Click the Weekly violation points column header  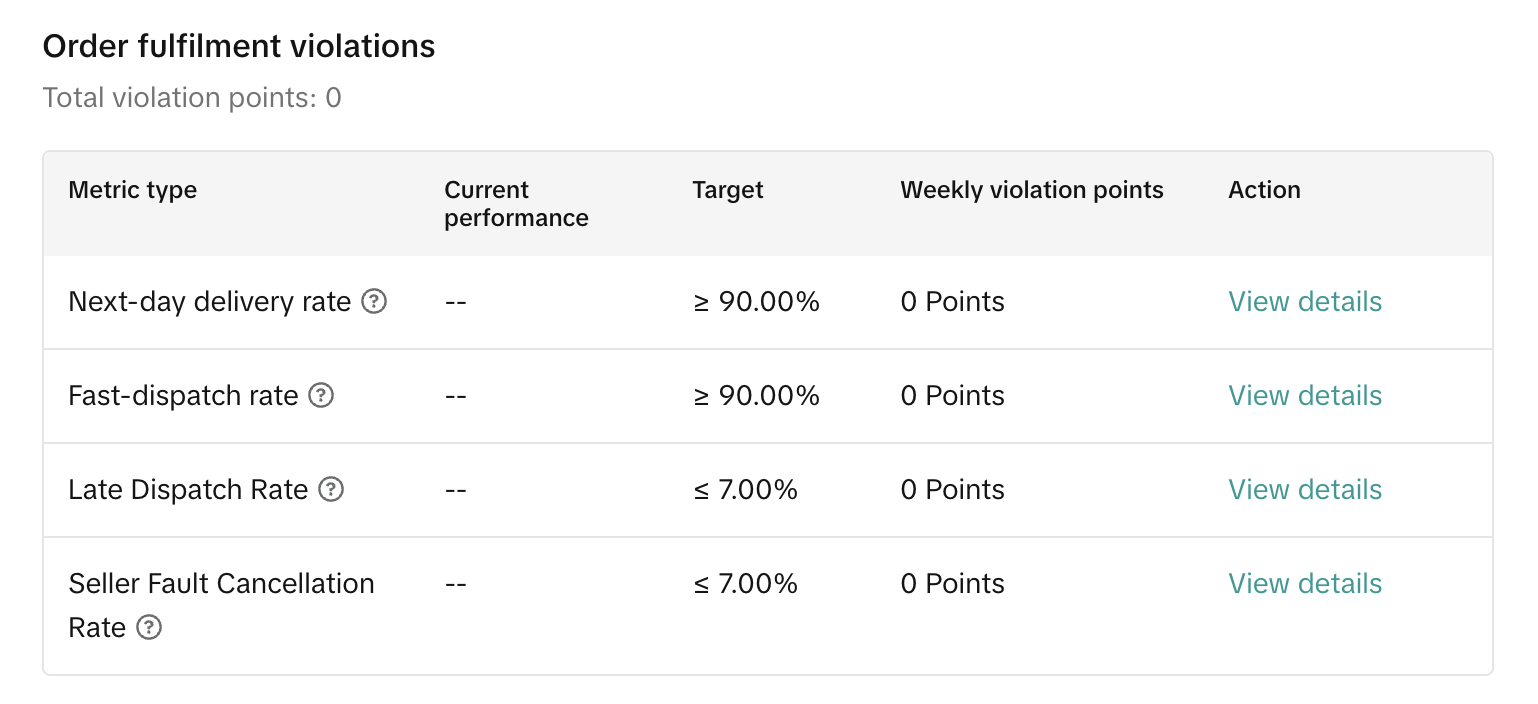tap(1031, 190)
